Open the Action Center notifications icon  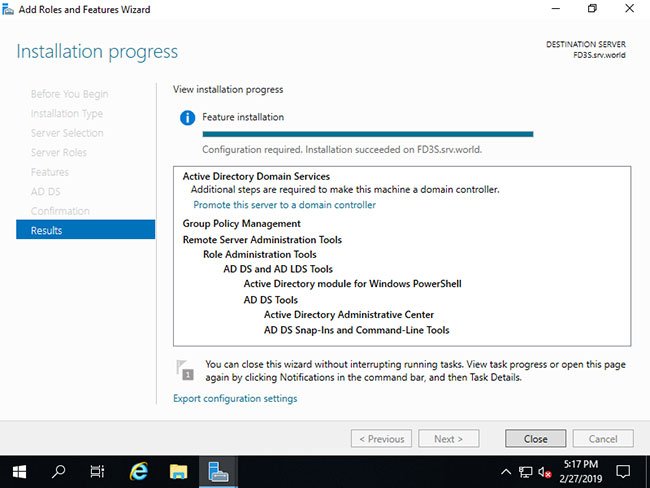623,472
